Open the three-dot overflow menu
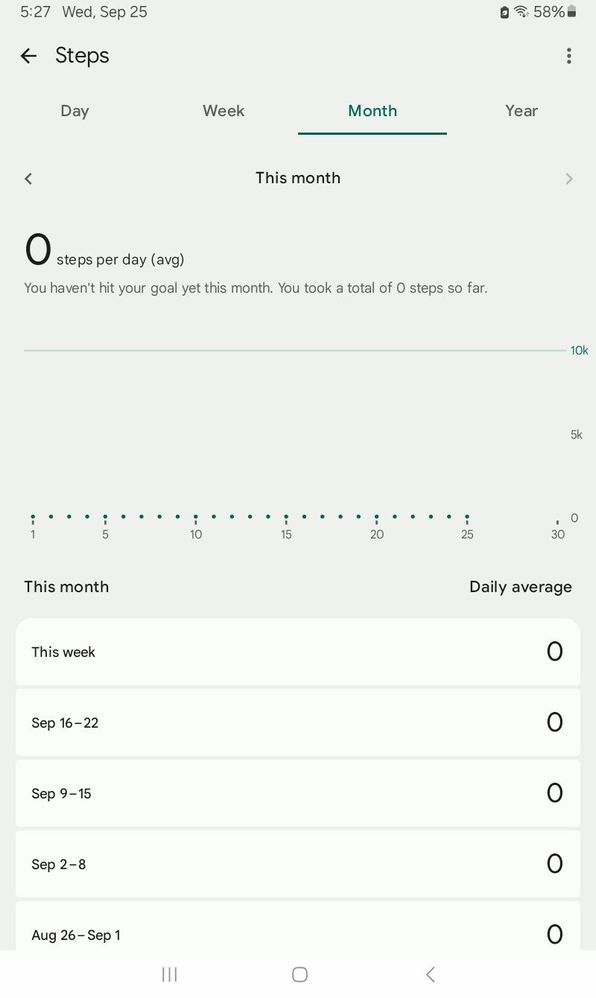Viewport: 596px width, 998px height. pos(569,56)
